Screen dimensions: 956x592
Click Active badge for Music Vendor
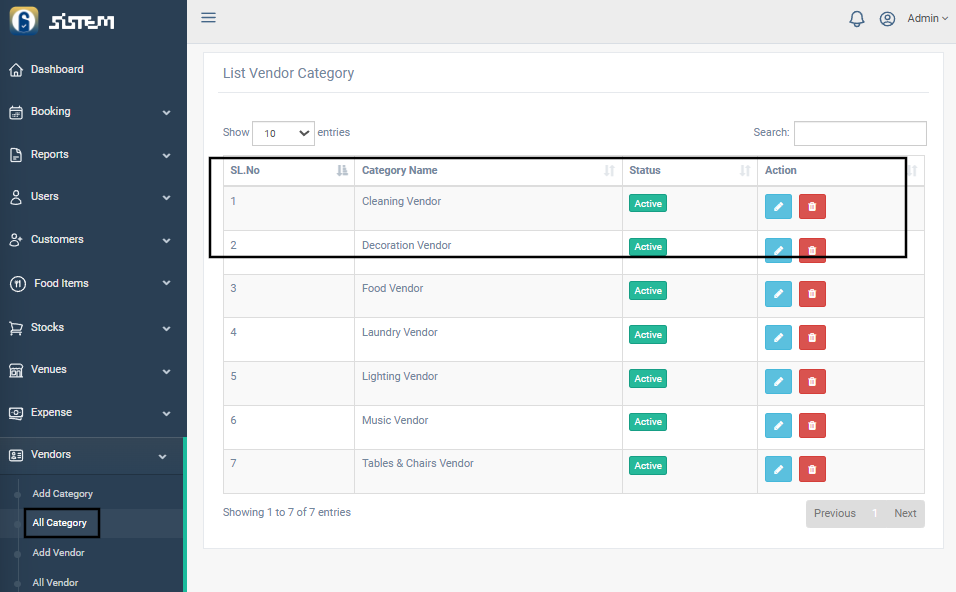[x=647, y=422]
